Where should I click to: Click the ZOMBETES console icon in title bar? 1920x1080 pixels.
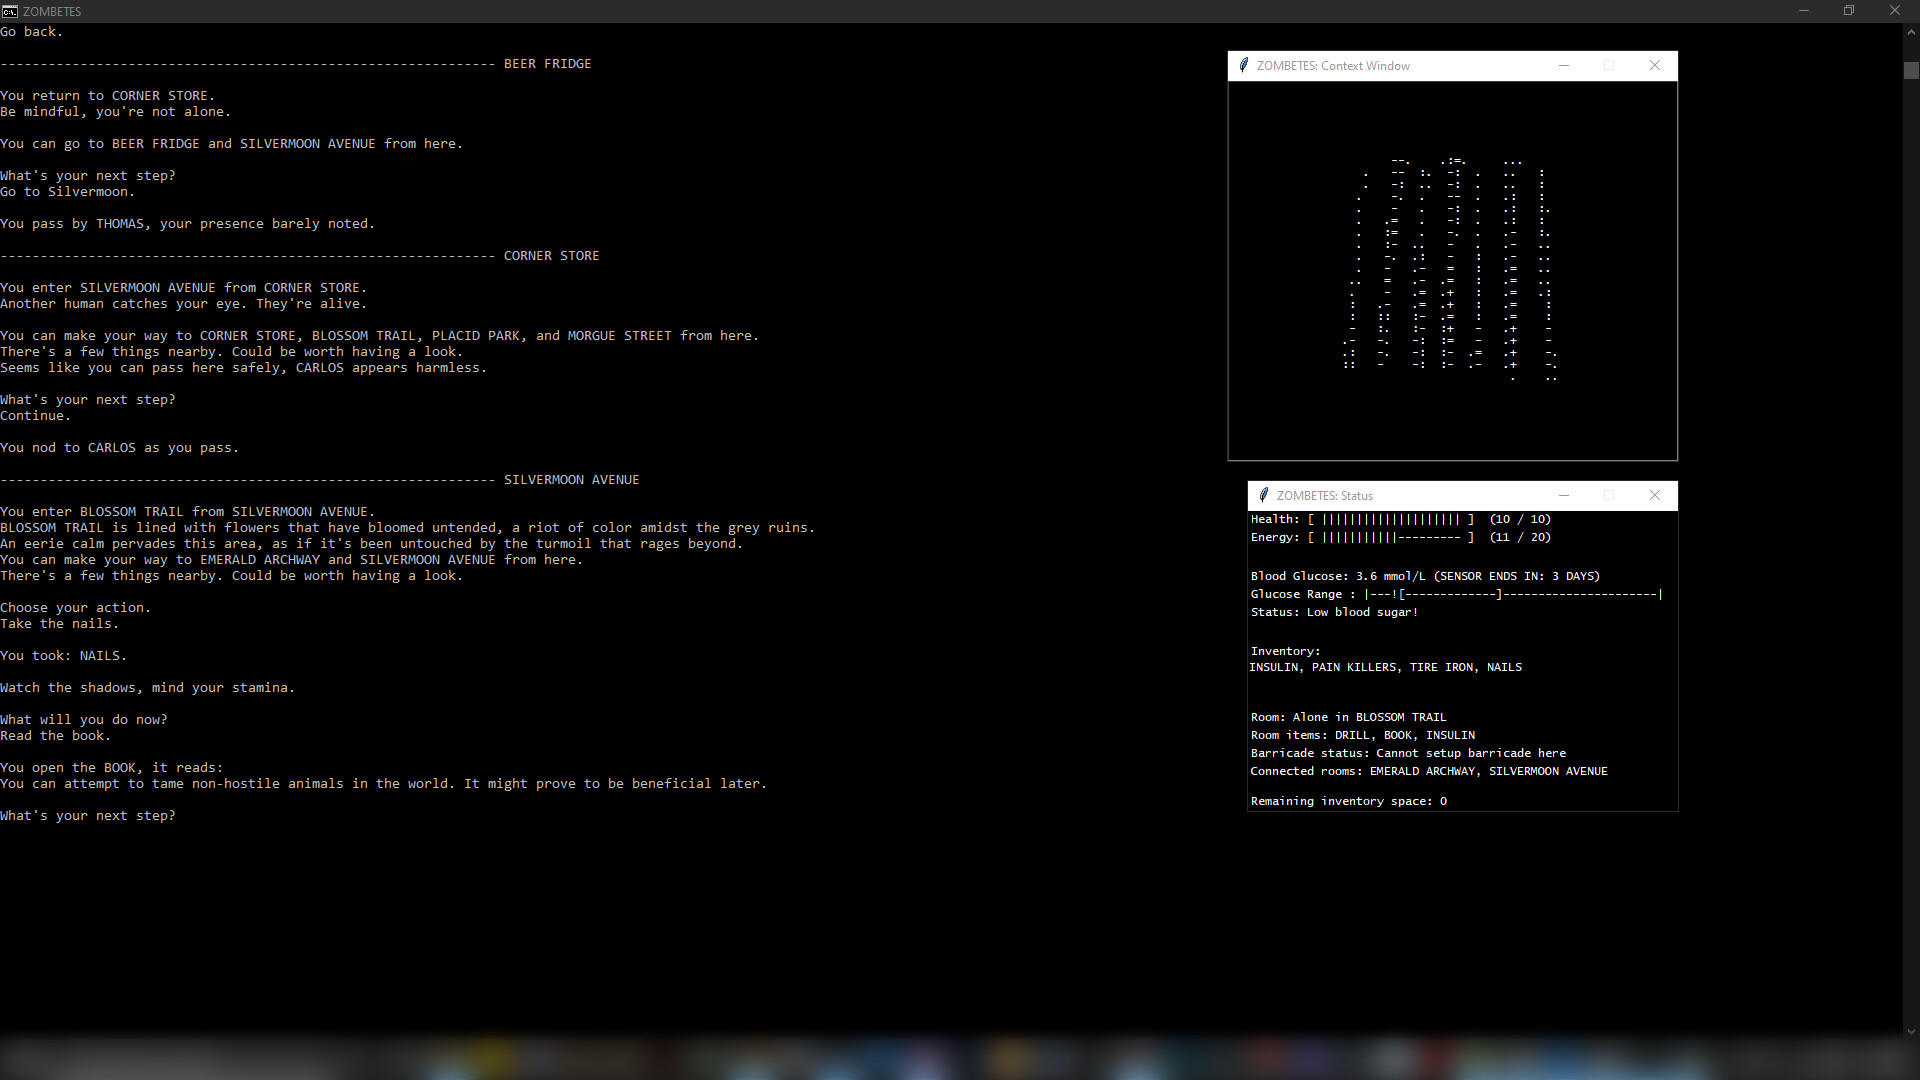coord(10,11)
